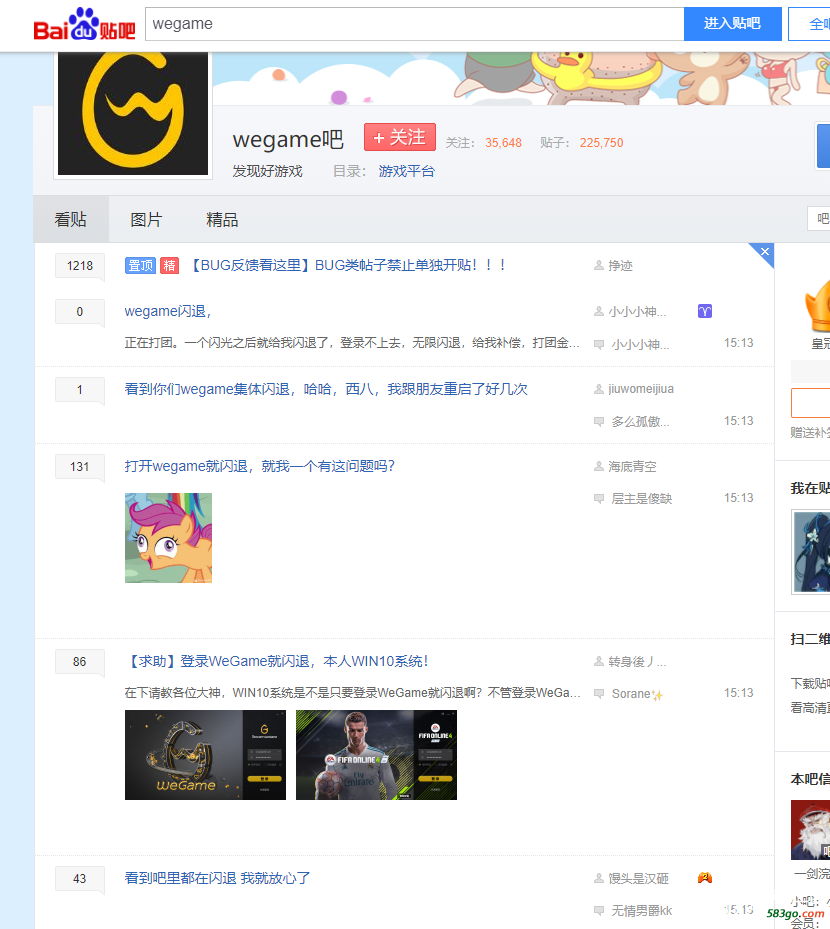
Task: Open the 打开wegame就闪退 thread
Action: [x=259, y=466]
